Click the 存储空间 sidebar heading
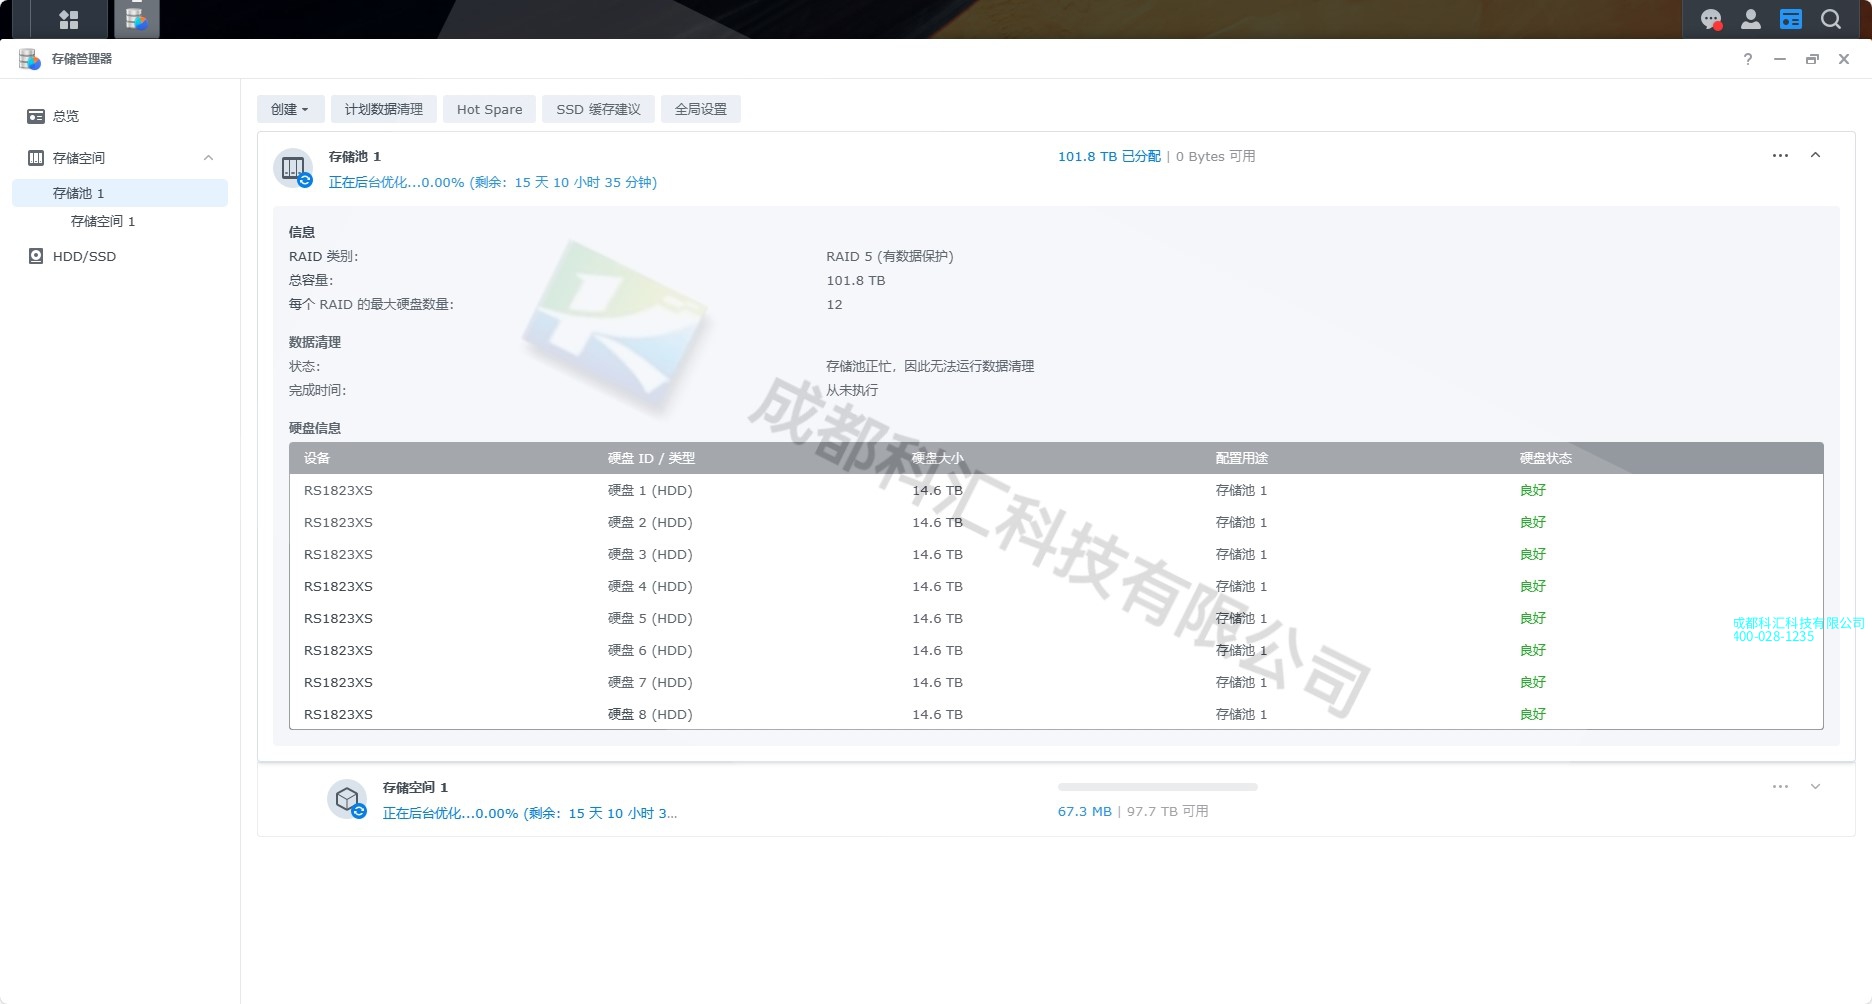The height and width of the screenshot is (1004, 1872). pos(79,158)
